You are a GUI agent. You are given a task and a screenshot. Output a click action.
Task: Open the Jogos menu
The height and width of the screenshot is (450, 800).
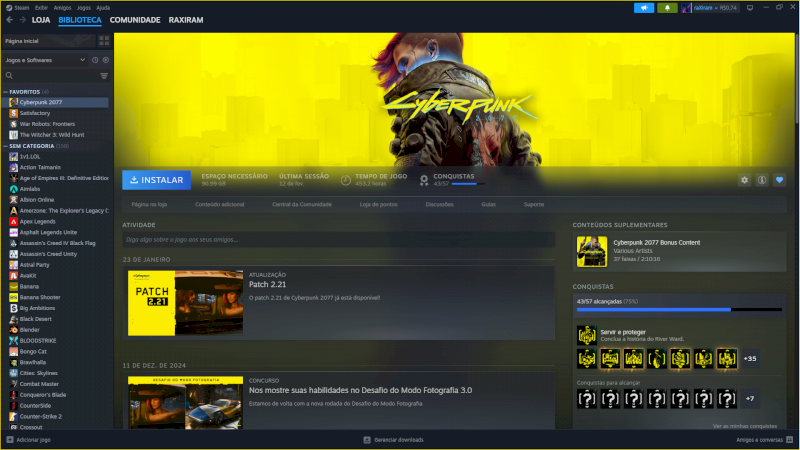[x=84, y=8]
